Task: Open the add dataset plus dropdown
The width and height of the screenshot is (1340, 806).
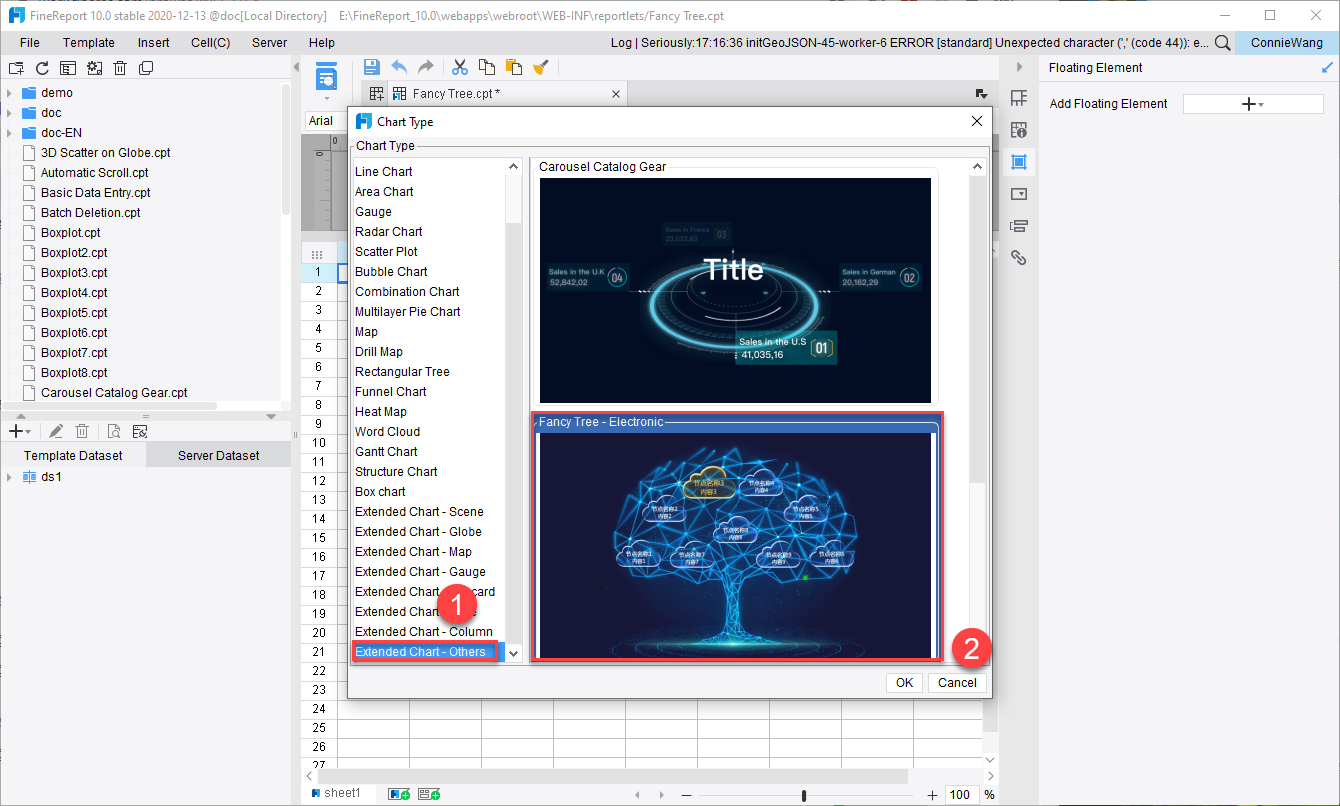Action: [19, 431]
